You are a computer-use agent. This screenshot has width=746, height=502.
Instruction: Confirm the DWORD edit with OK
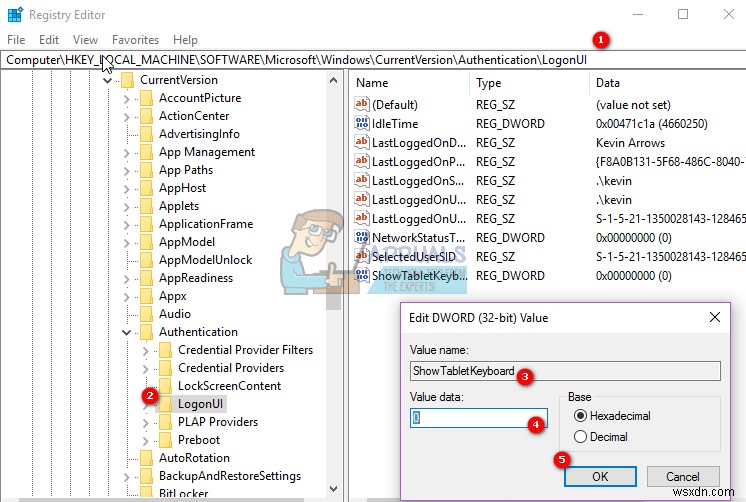coord(600,476)
